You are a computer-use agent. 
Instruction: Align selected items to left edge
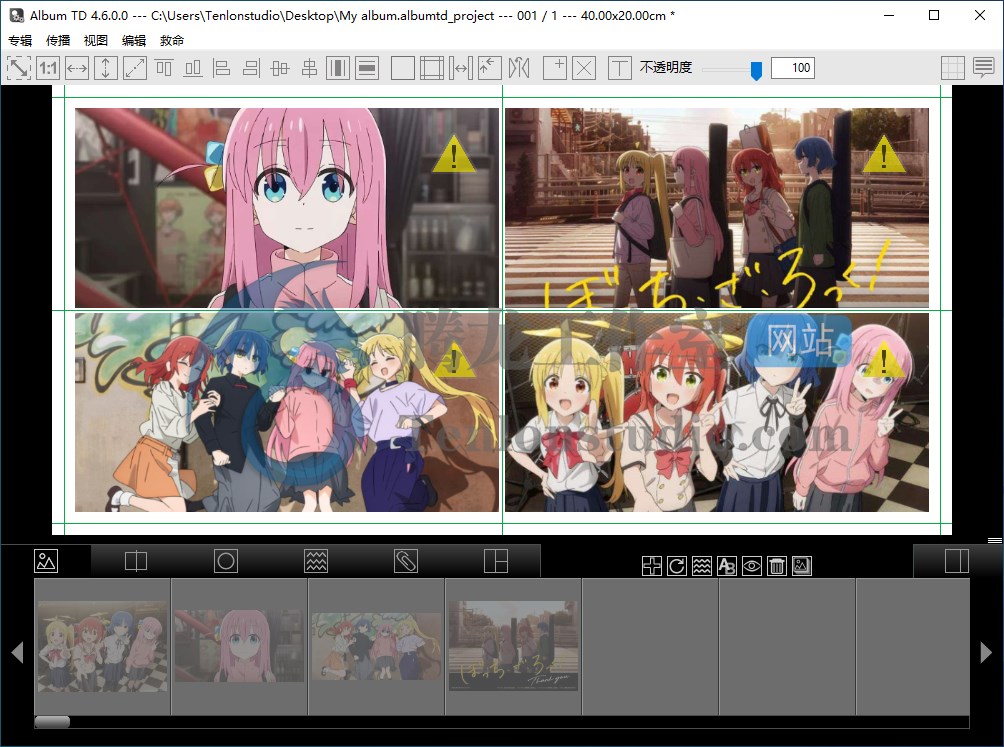[x=222, y=68]
